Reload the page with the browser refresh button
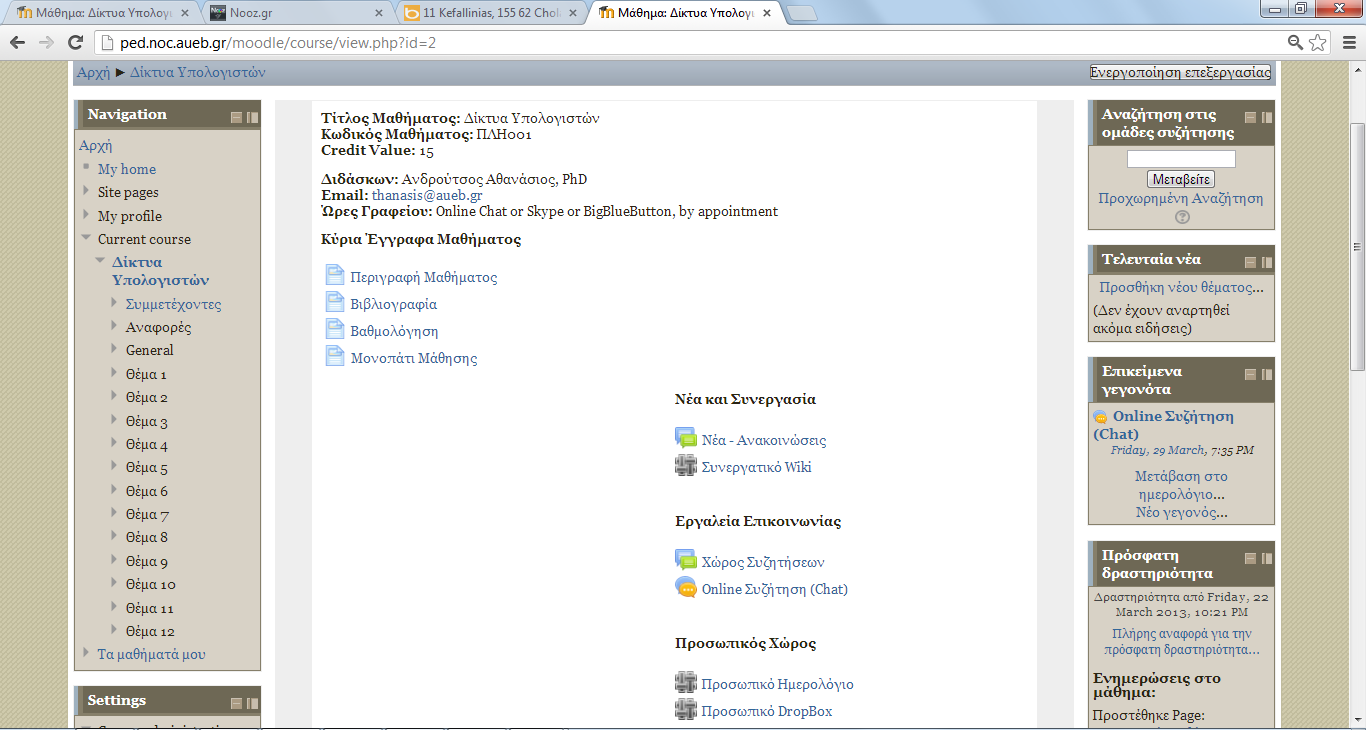 tap(75, 42)
